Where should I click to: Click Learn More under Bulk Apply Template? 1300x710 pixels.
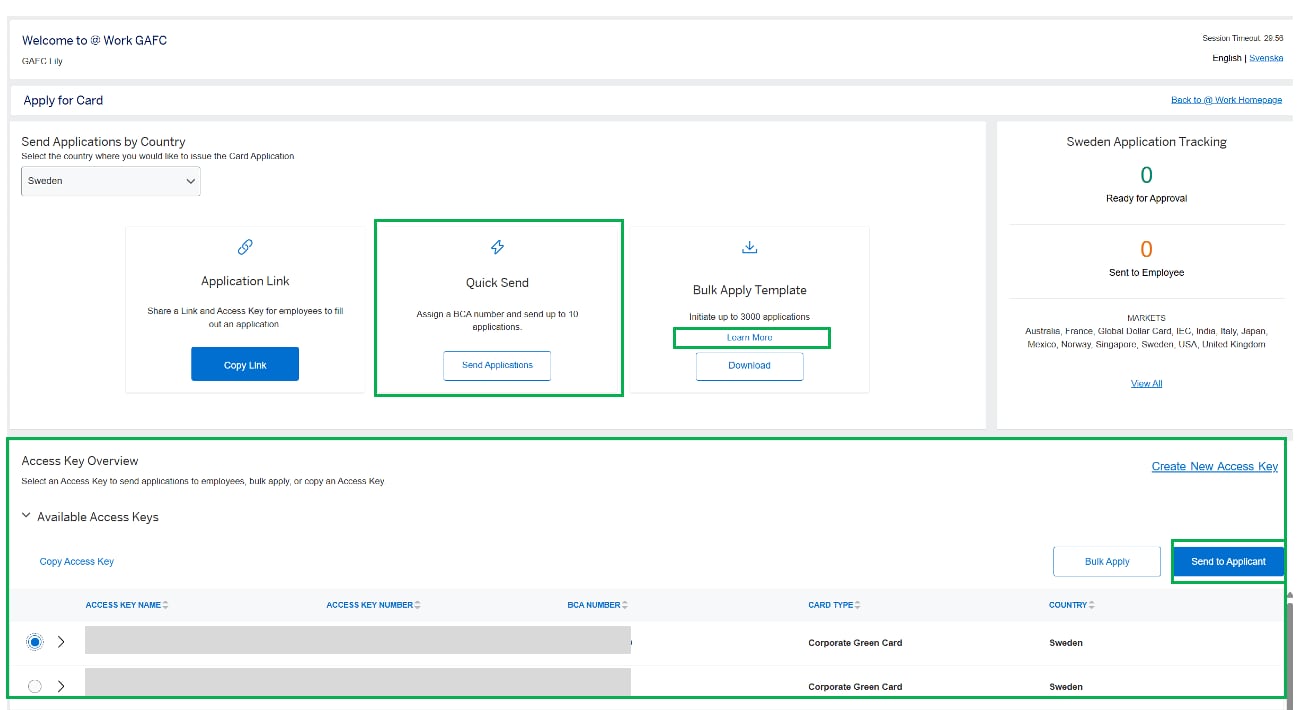coord(751,337)
